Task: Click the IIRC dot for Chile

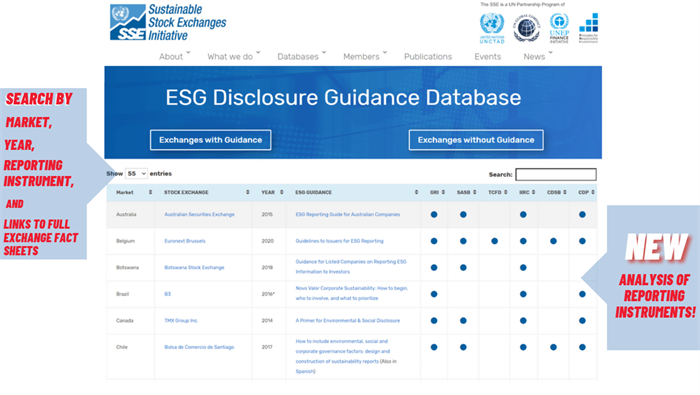Action: coord(523,347)
